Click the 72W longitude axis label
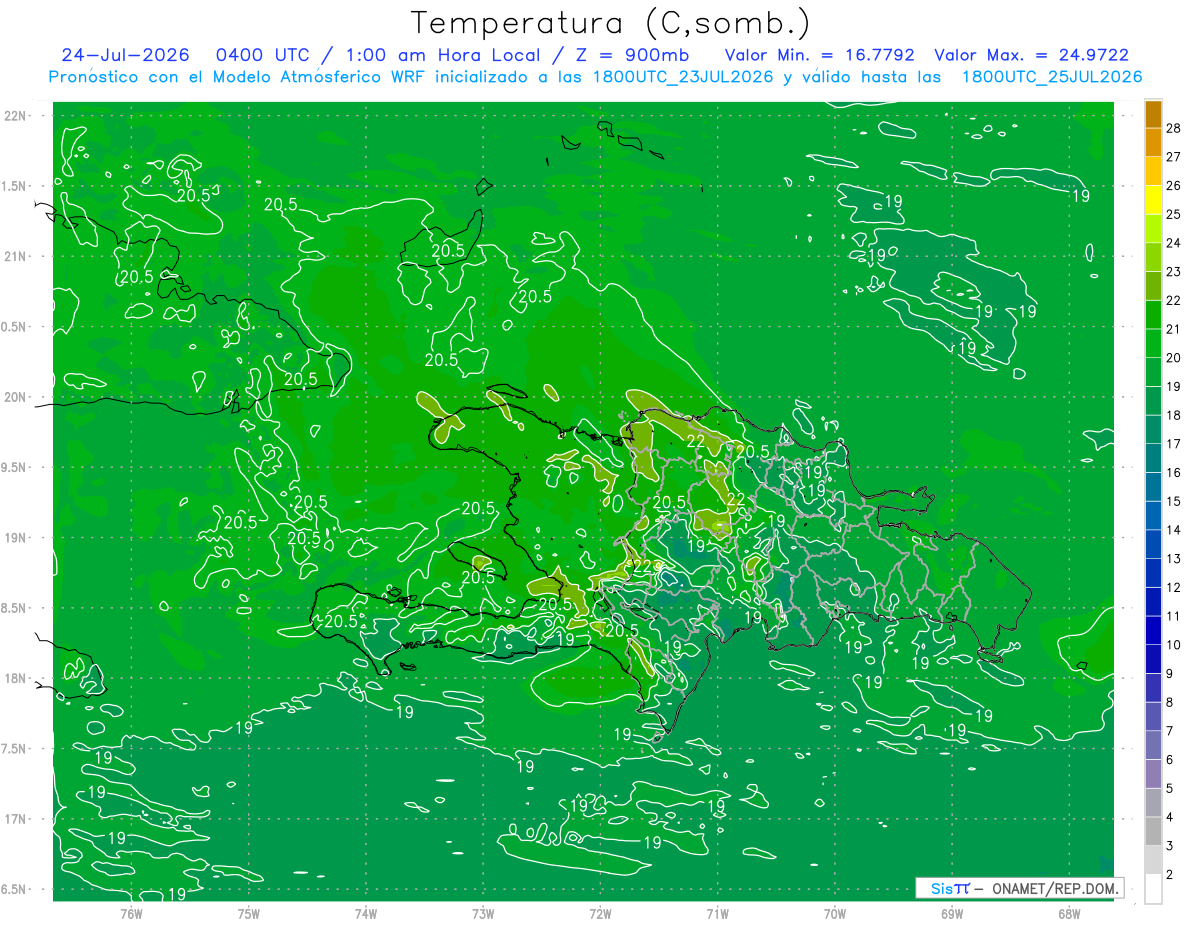Screen dimensions: 1200x927 [600, 914]
